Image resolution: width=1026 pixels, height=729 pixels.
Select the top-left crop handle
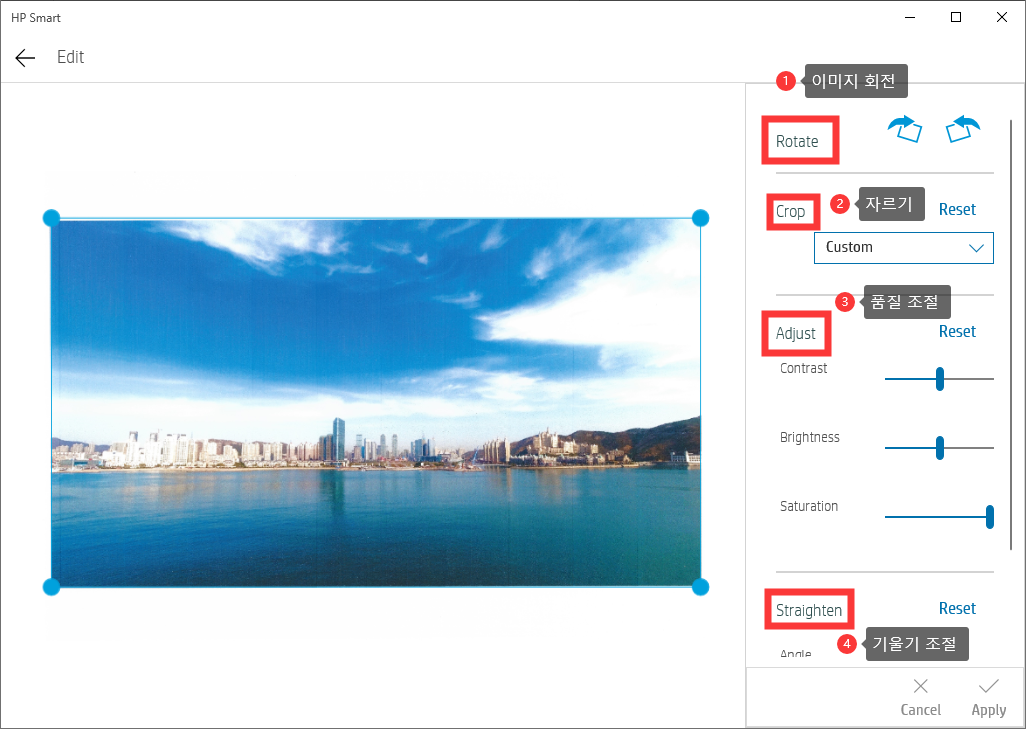[51, 218]
